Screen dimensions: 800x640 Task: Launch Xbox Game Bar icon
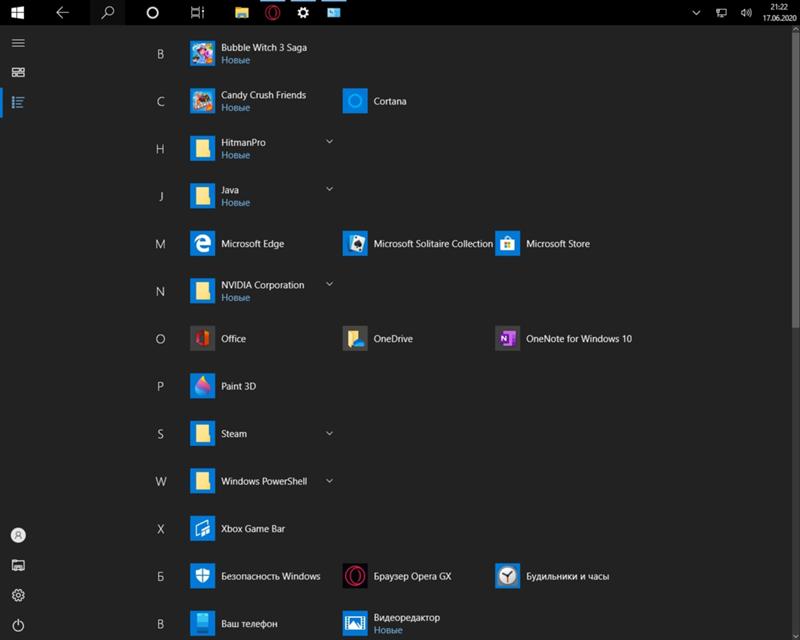pyautogui.click(x=203, y=528)
